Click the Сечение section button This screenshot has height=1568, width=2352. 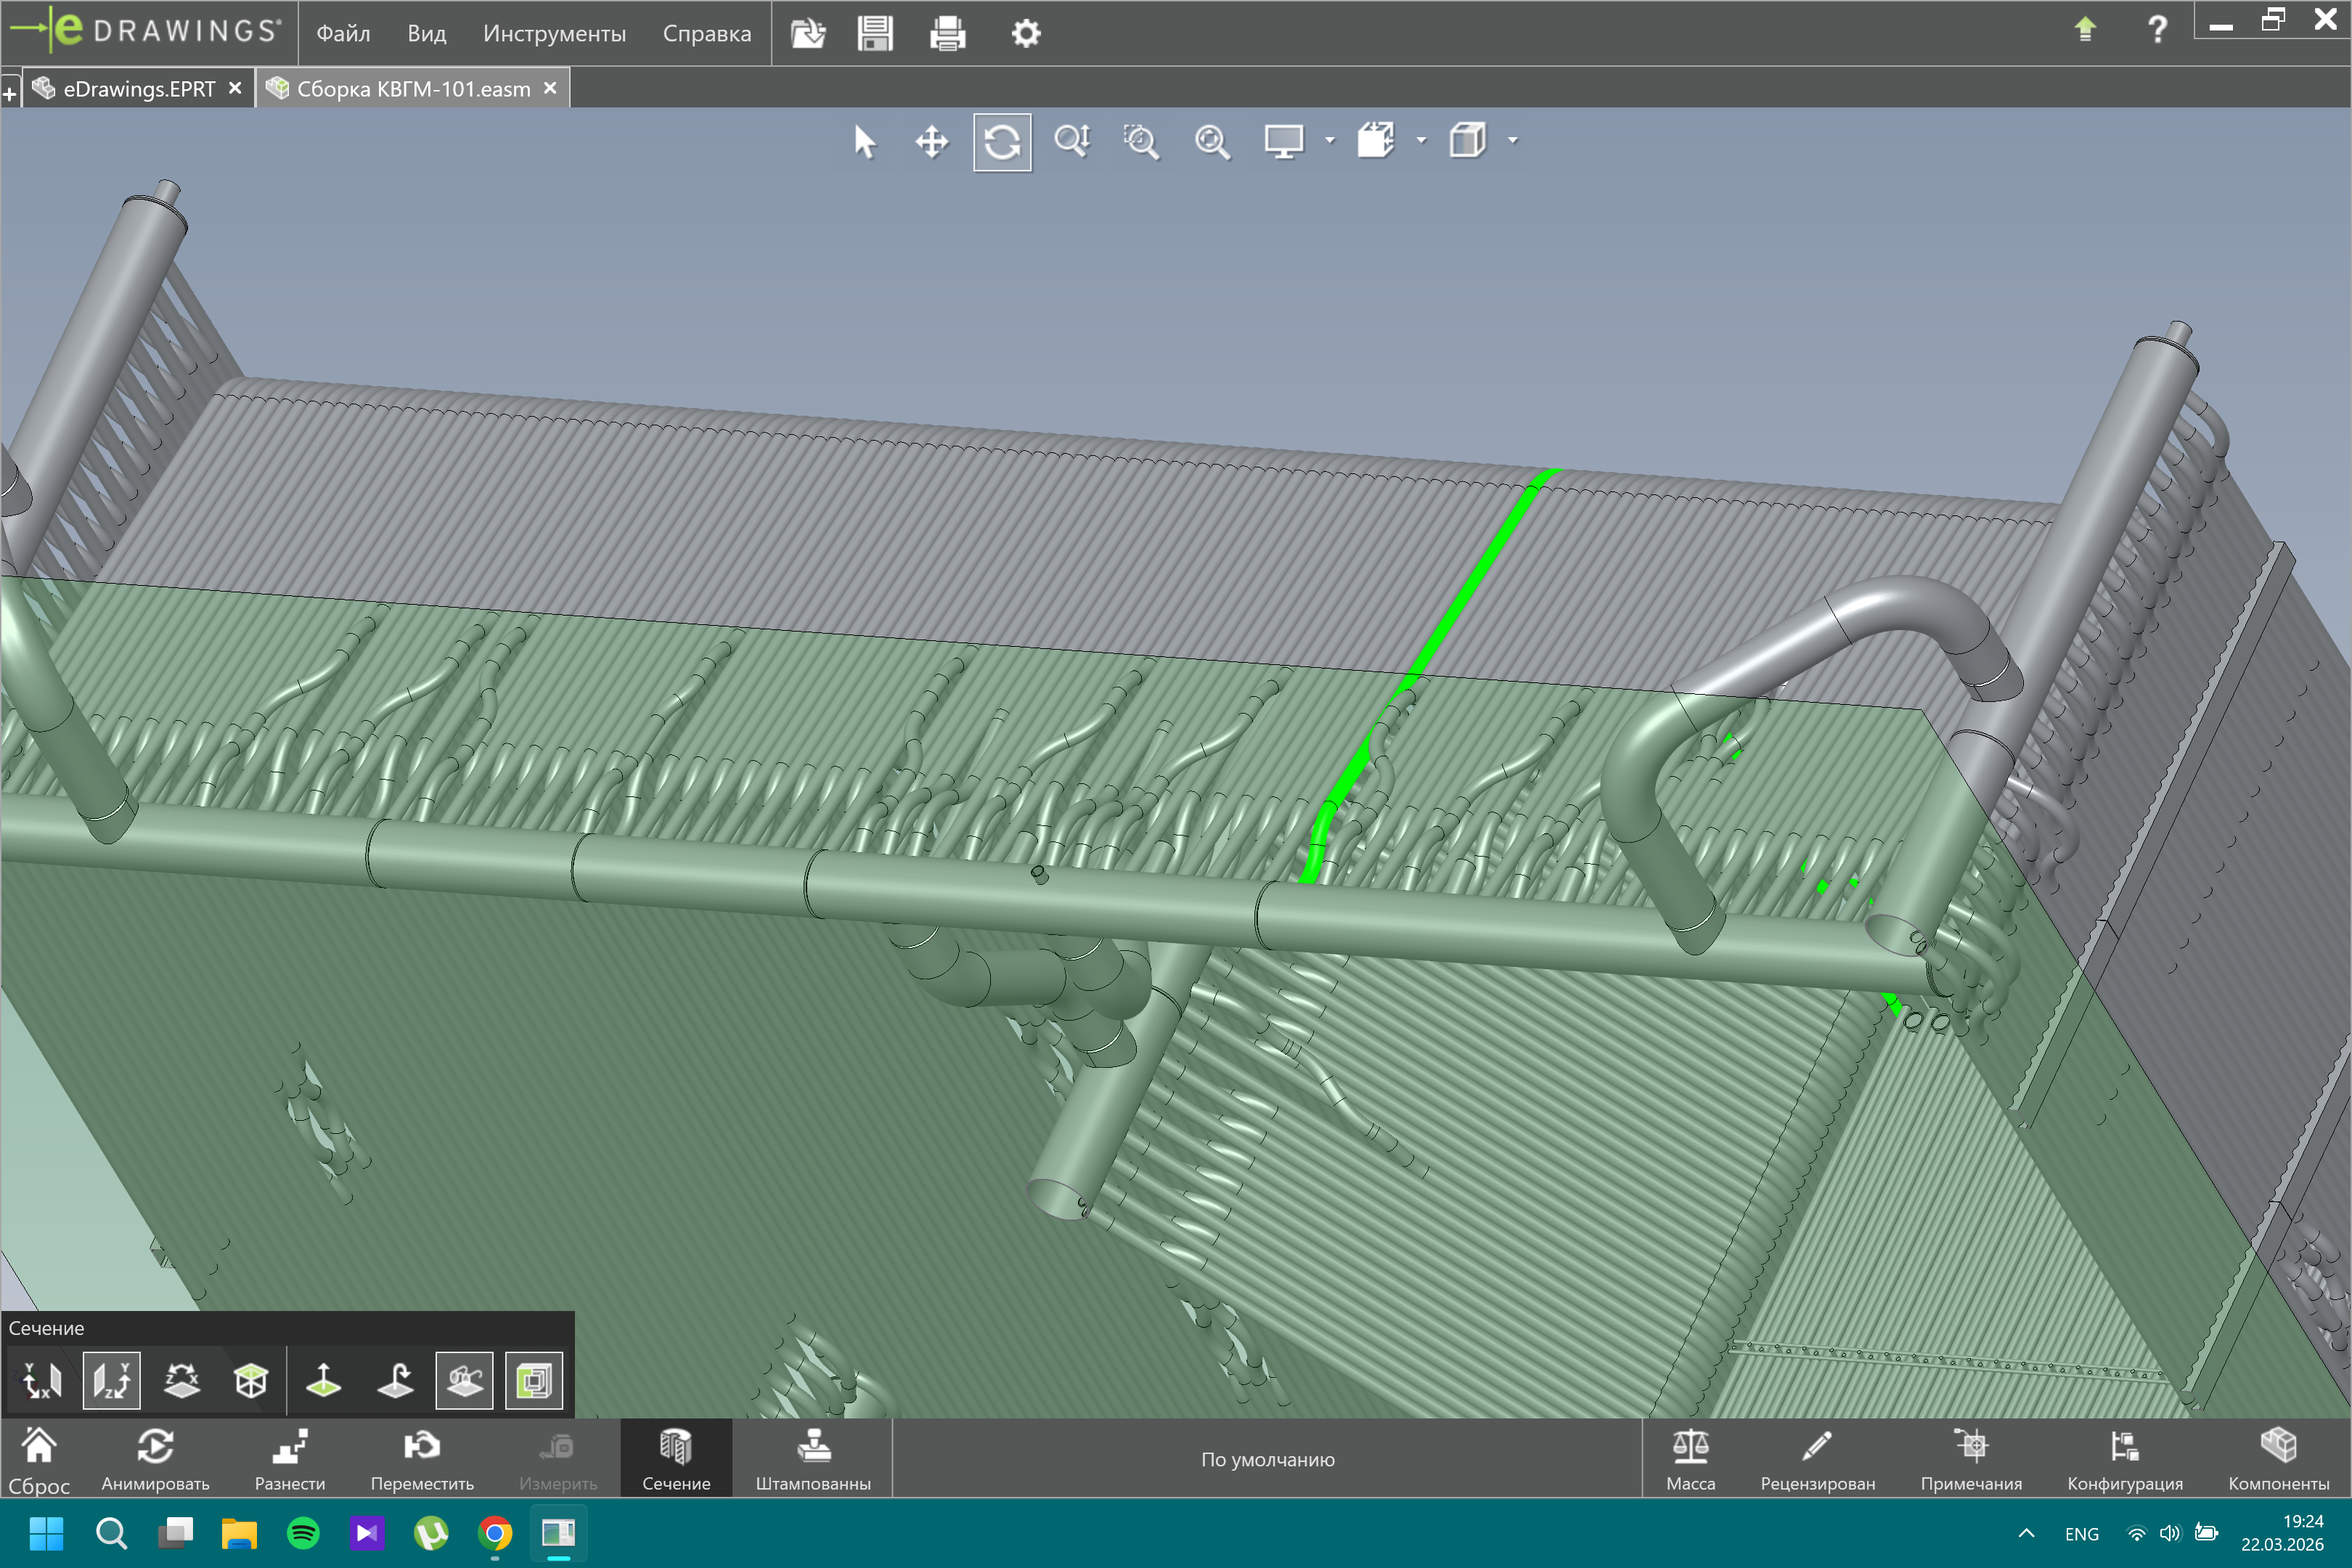(676, 1458)
